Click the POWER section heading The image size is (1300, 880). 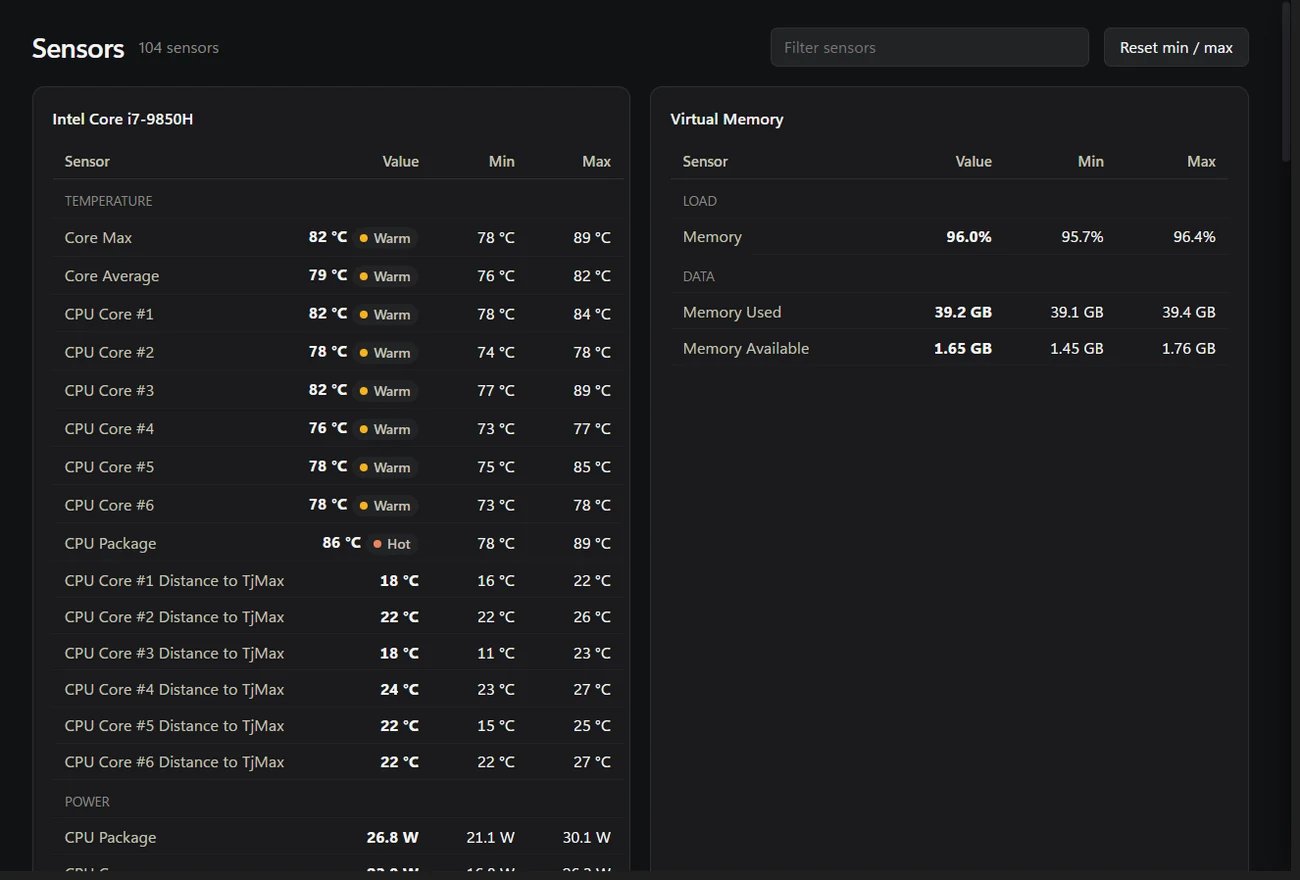pyautogui.click(x=87, y=802)
